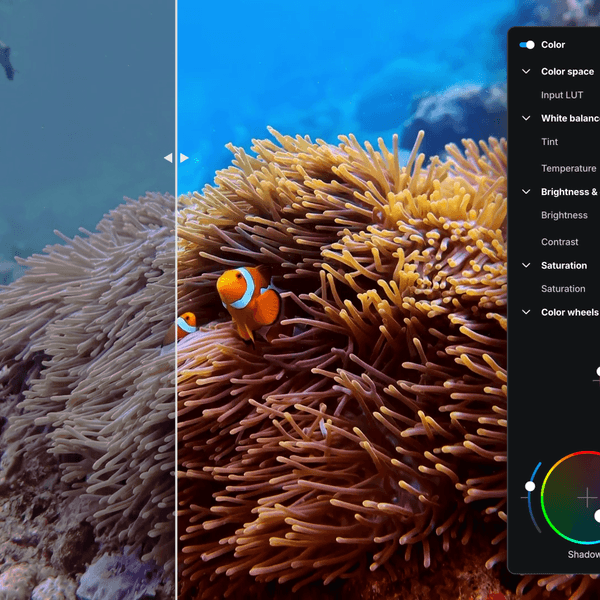Viewport: 600px width, 600px height.
Task: Click the large clownfish in preview
Action: click(x=249, y=302)
